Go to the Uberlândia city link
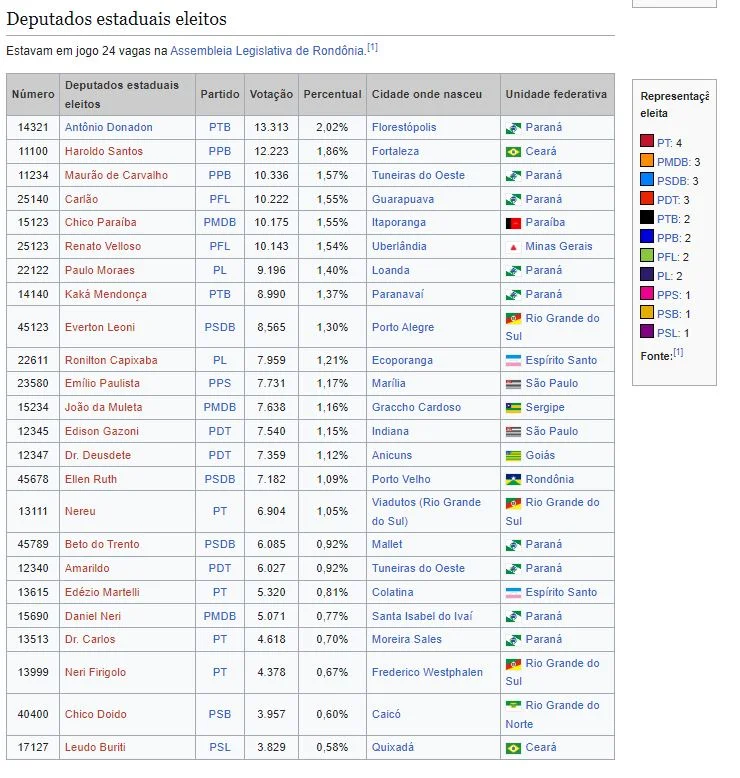 398,247
